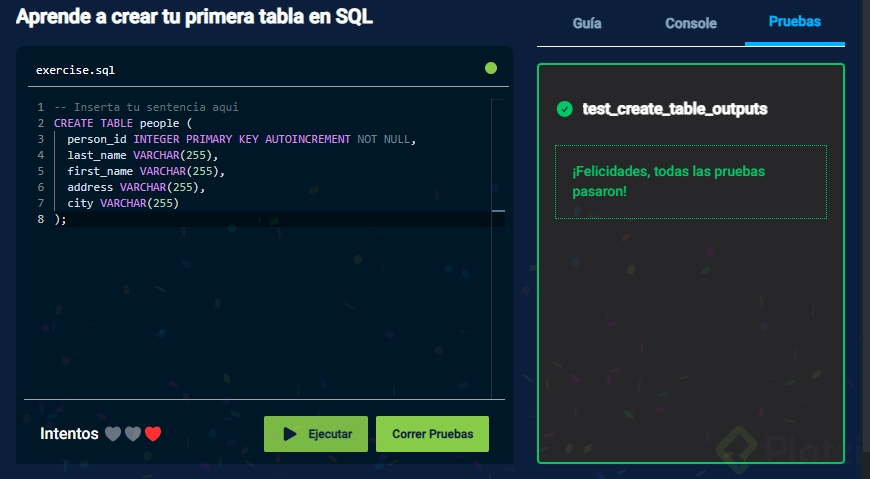Click line 8 with the closing parenthesis
Viewport: 870px width, 479px height.
(60, 219)
